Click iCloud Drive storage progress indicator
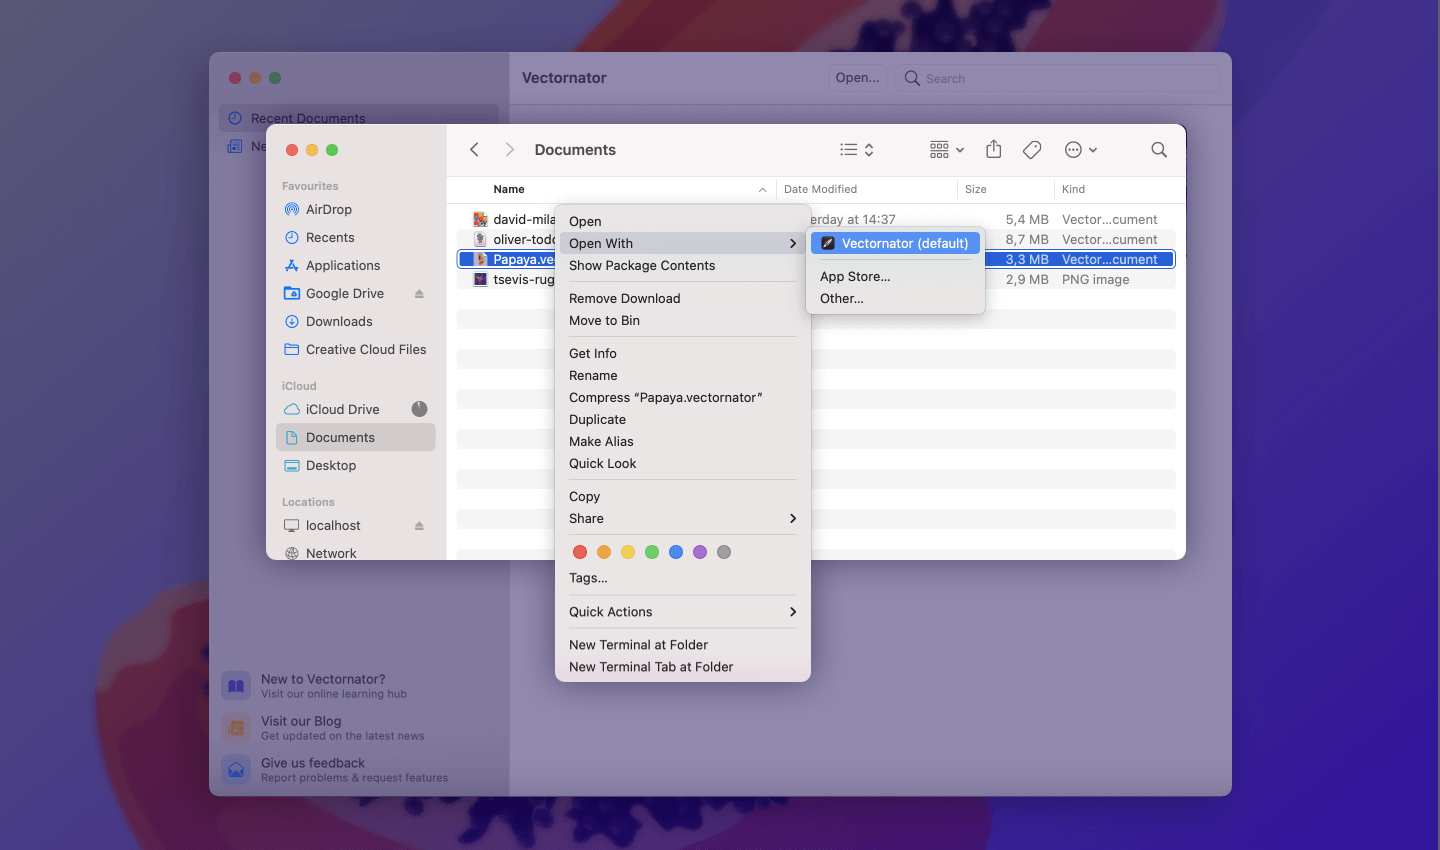The height and width of the screenshot is (850, 1440). 419,409
